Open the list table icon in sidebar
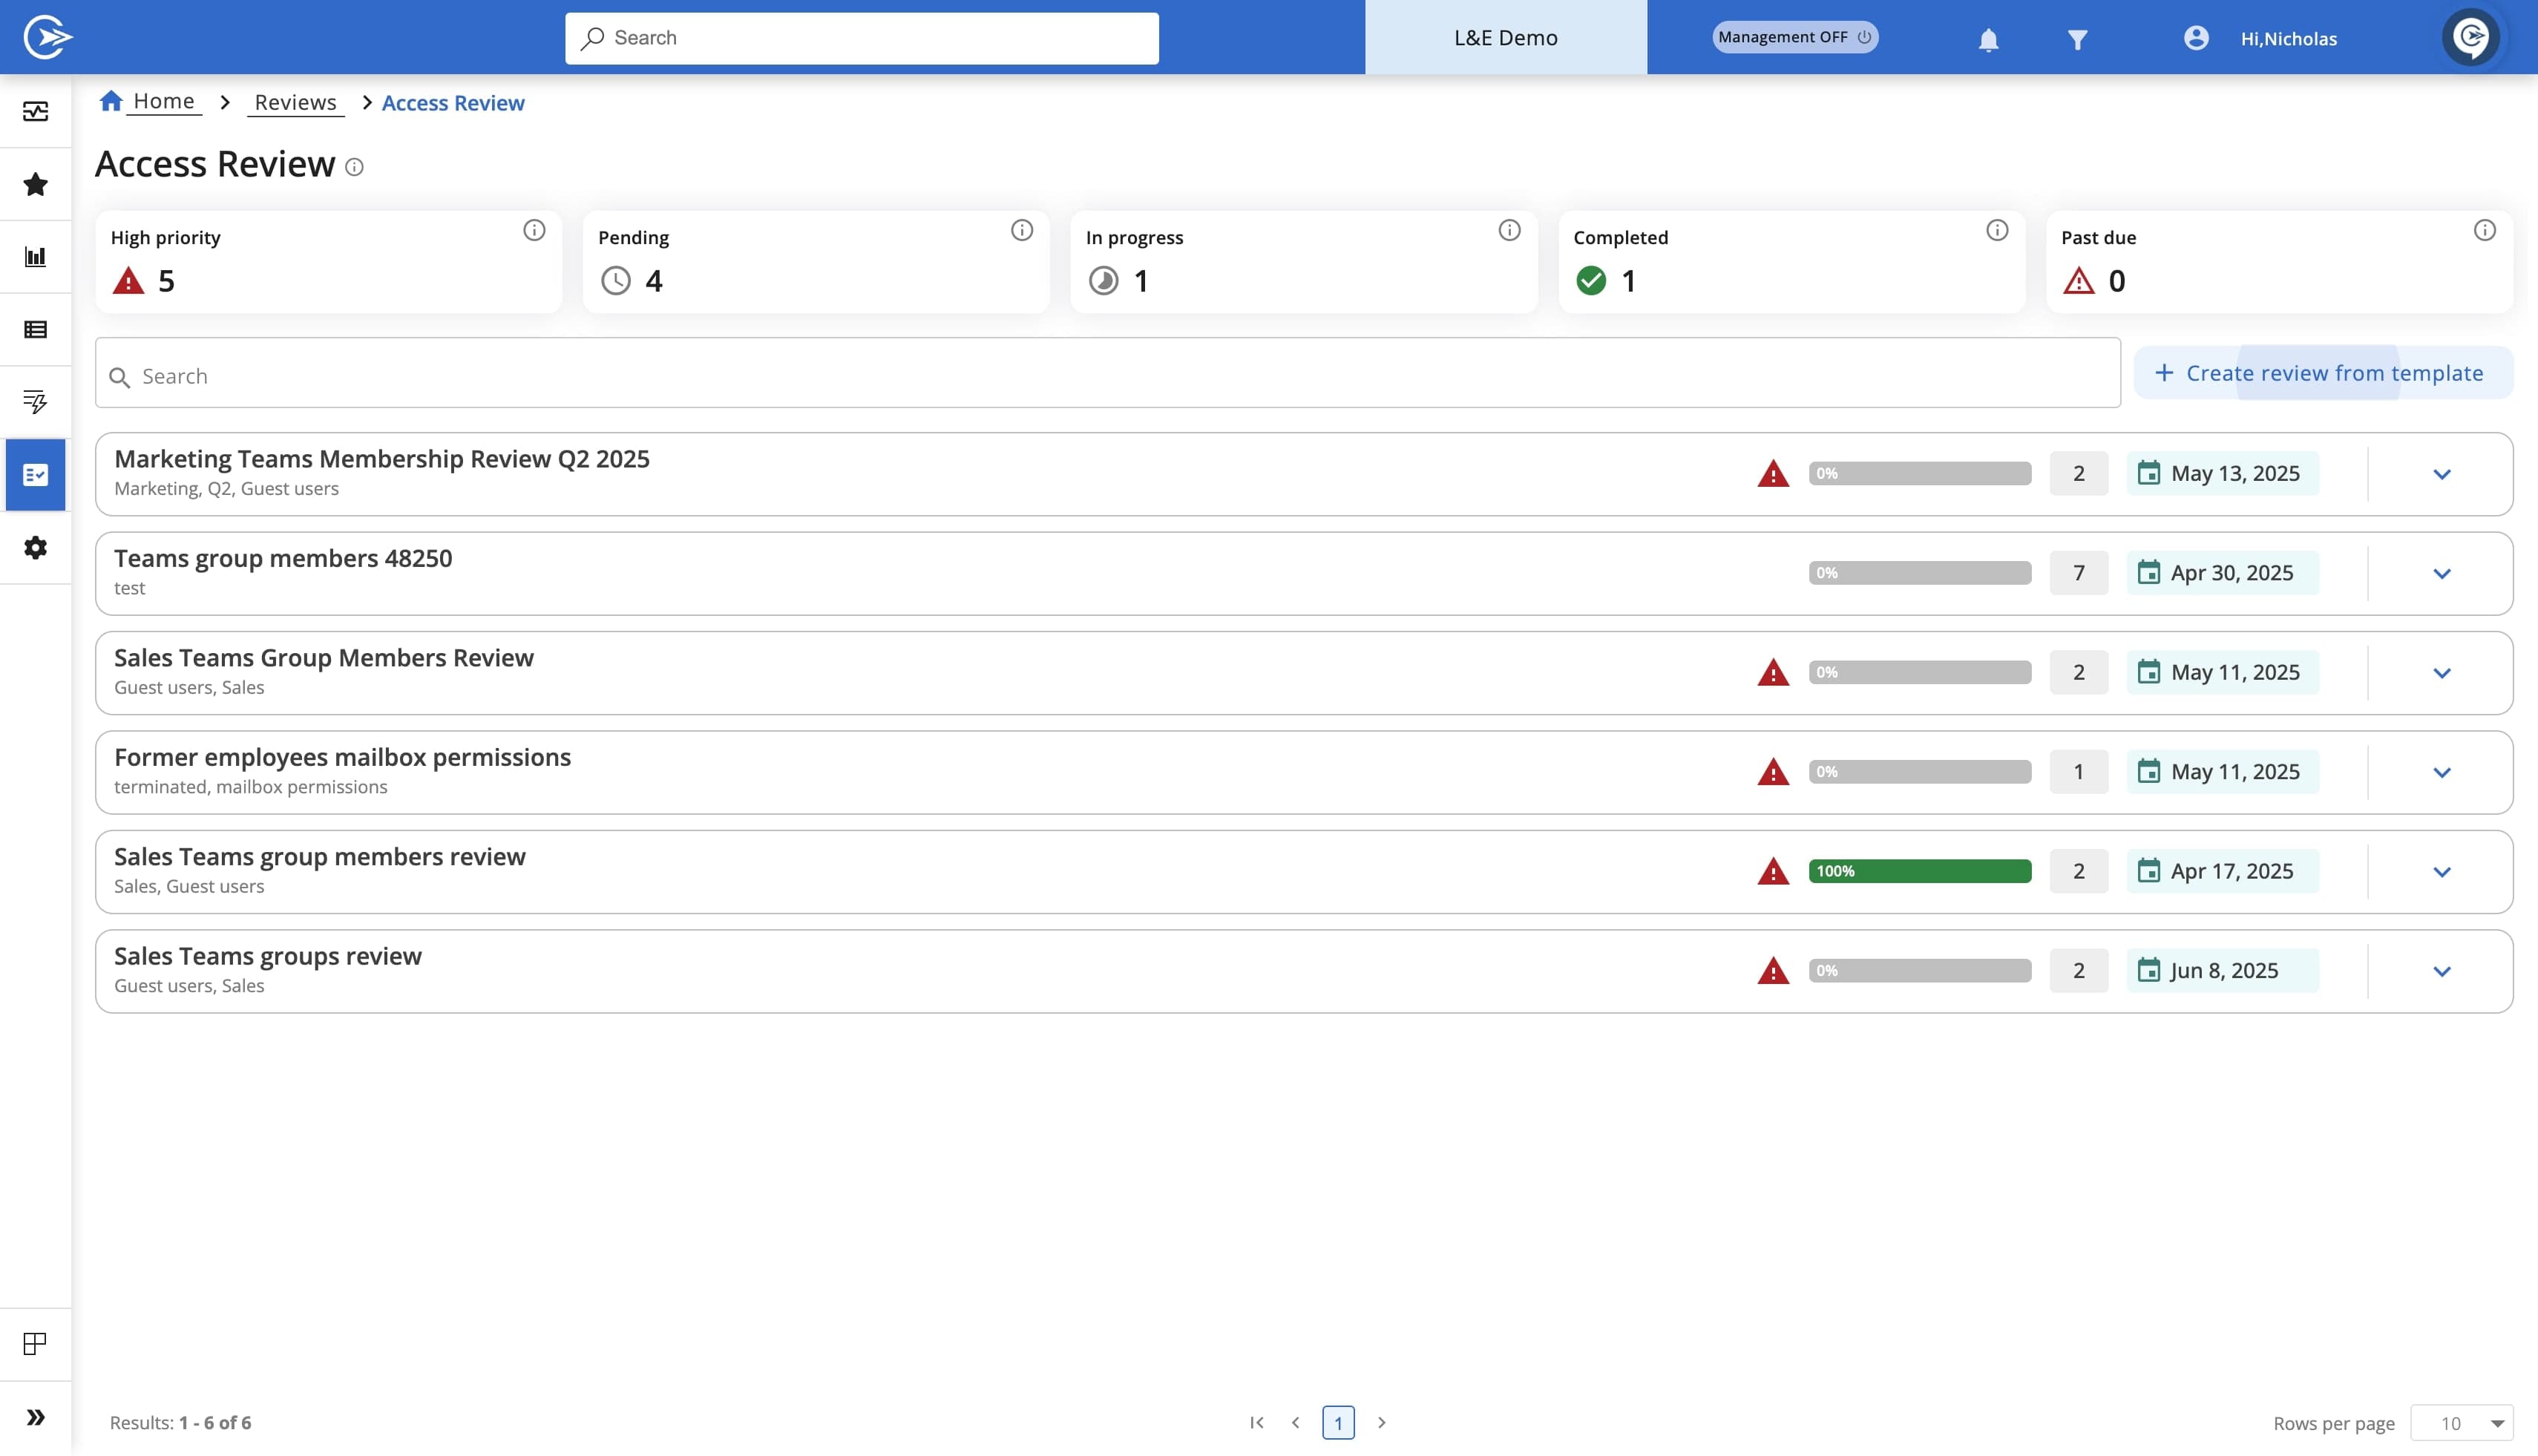 (x=36, y=330)
